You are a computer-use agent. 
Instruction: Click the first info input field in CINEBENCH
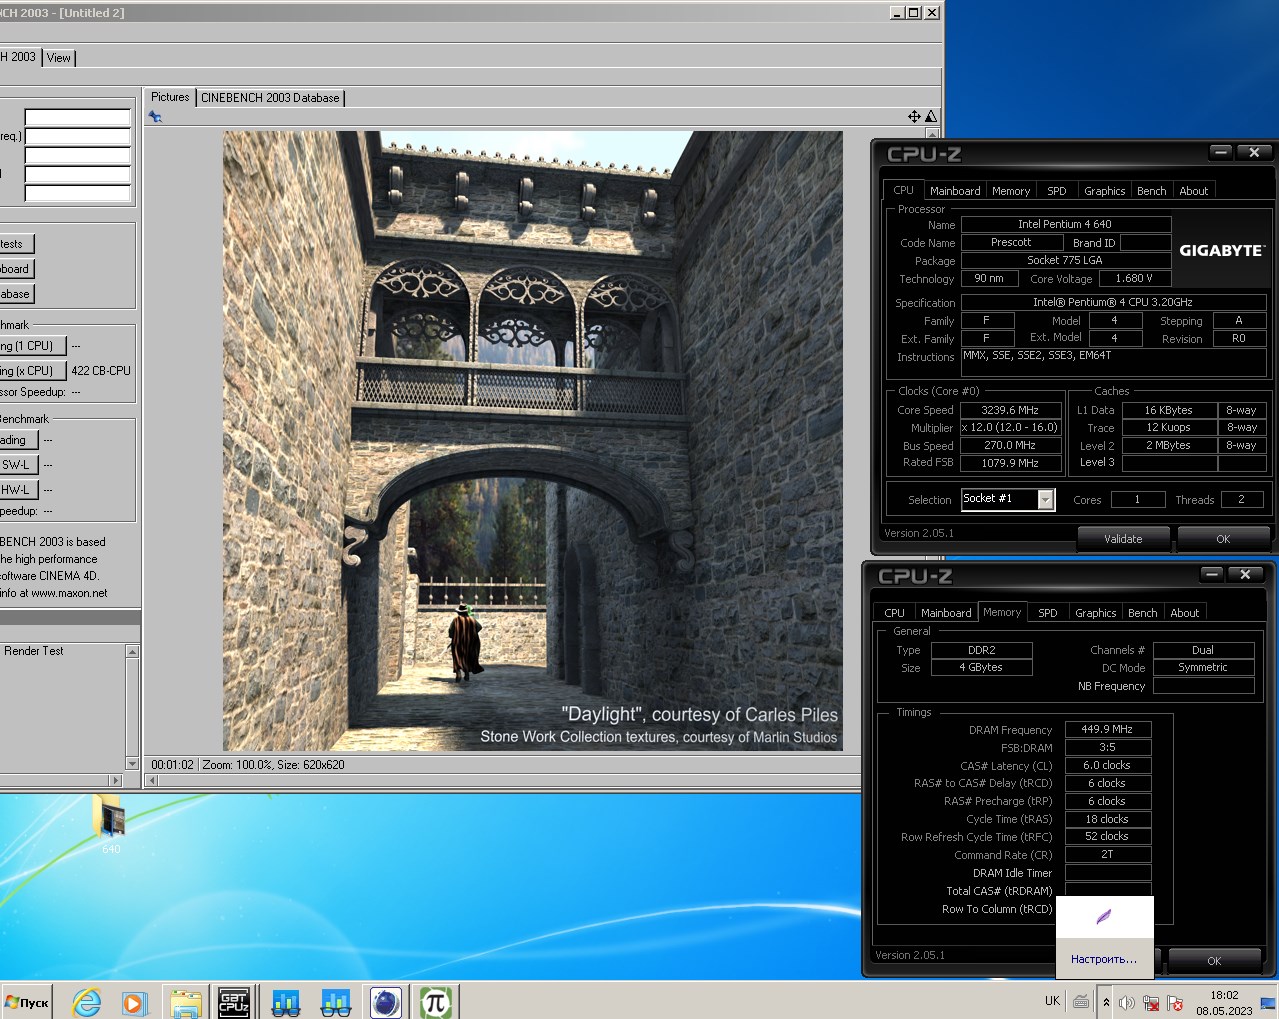pos(77,117)
